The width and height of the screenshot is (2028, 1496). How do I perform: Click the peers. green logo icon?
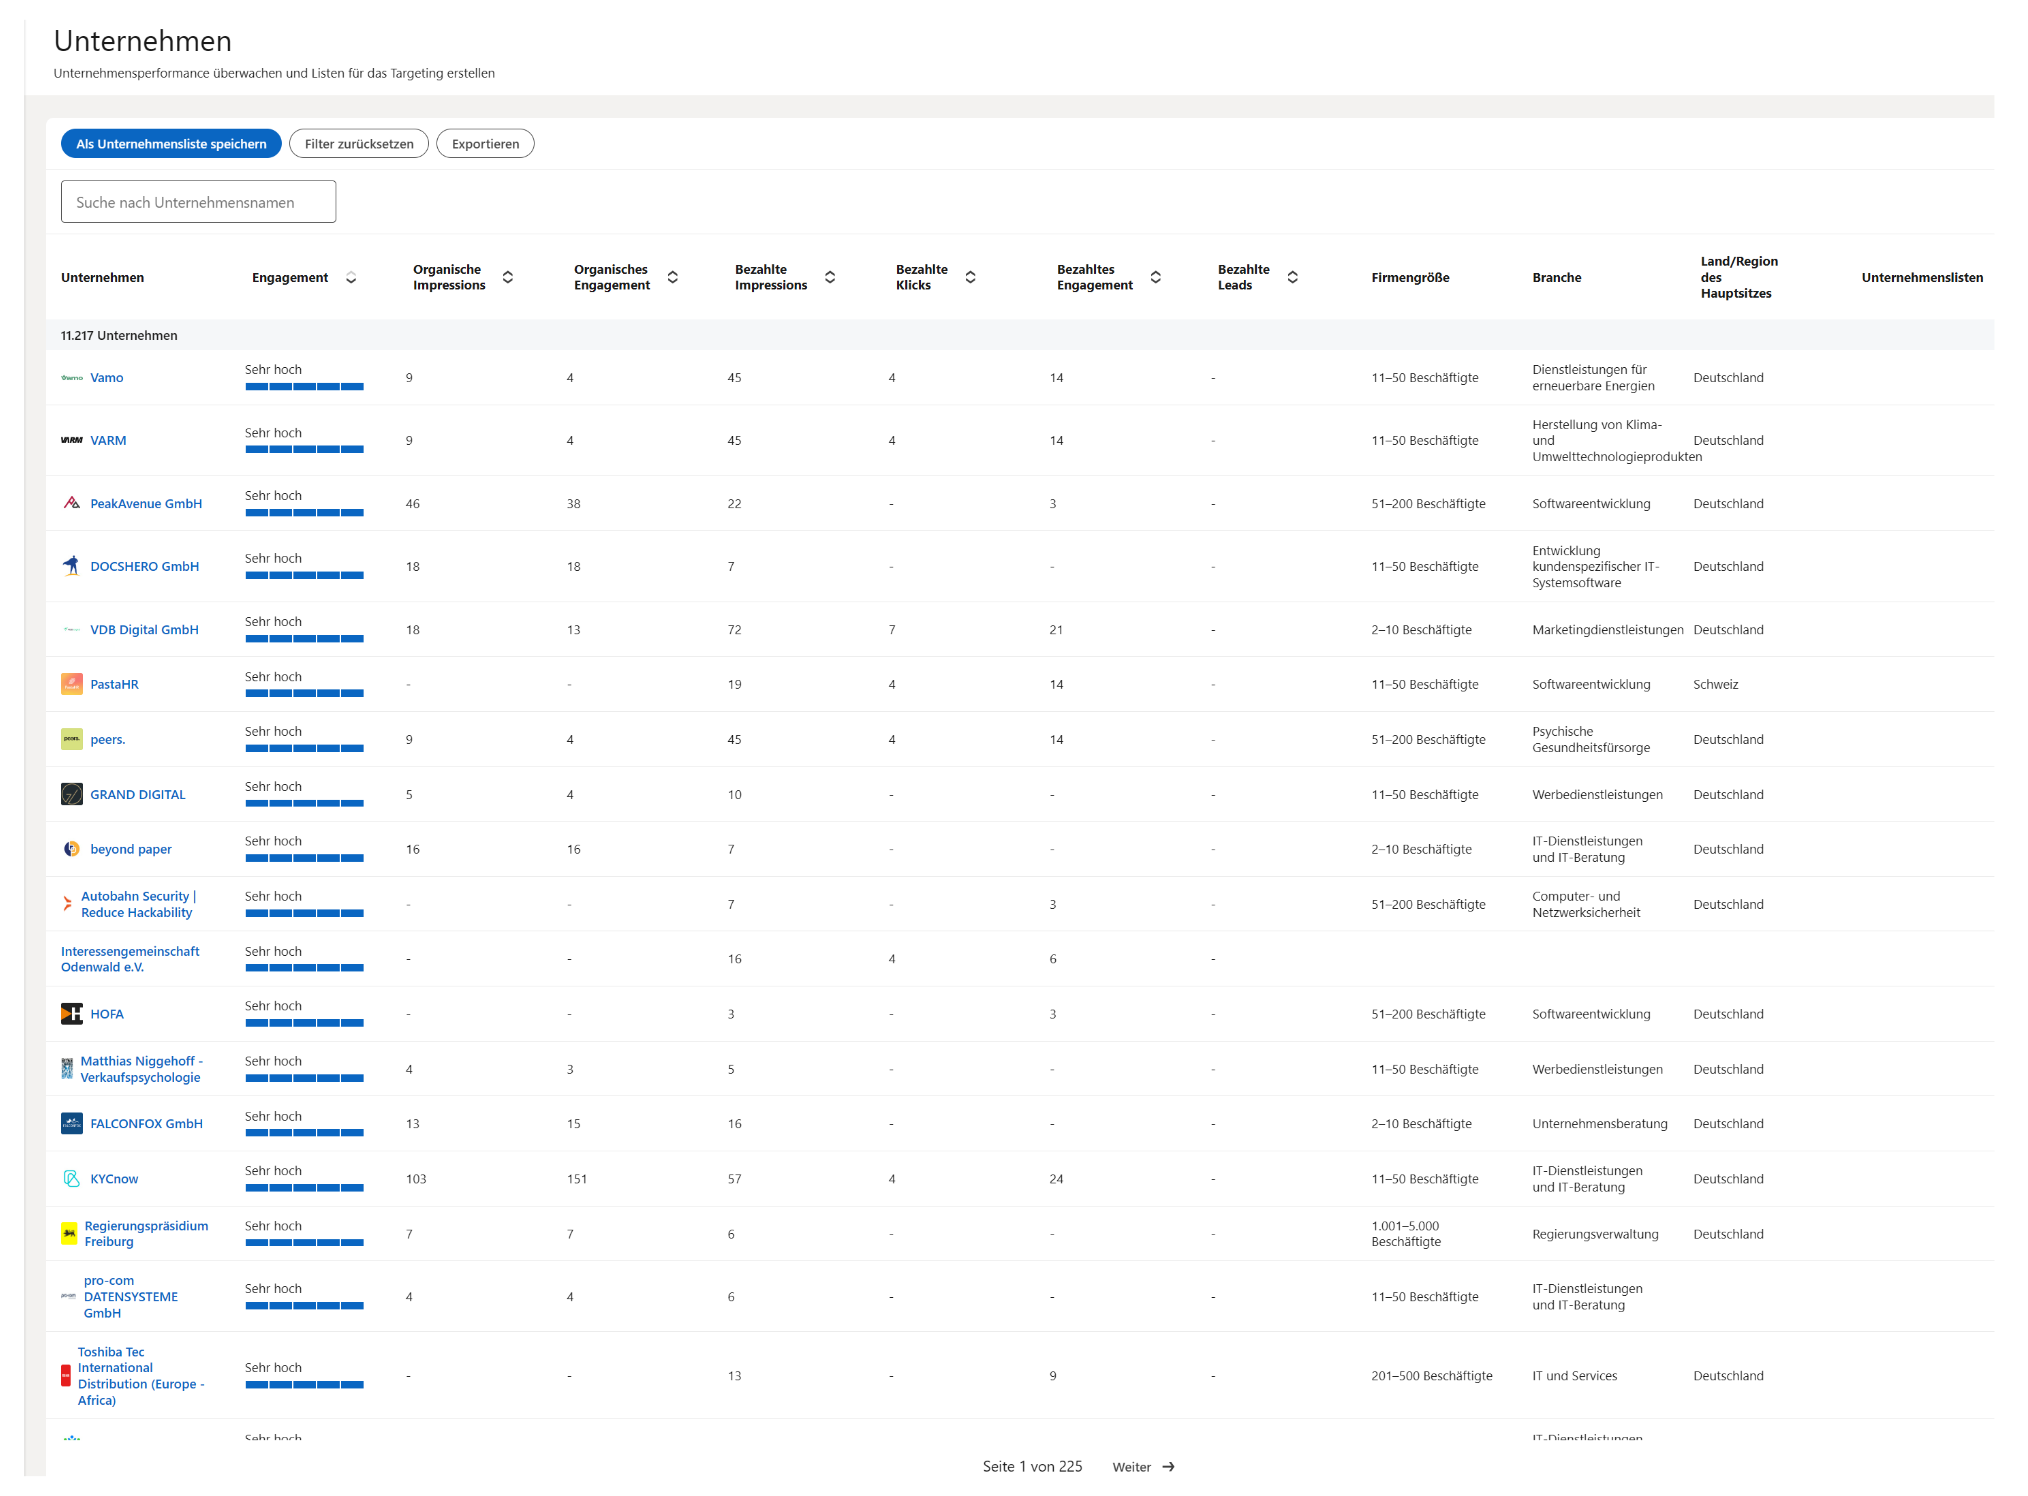72,739
